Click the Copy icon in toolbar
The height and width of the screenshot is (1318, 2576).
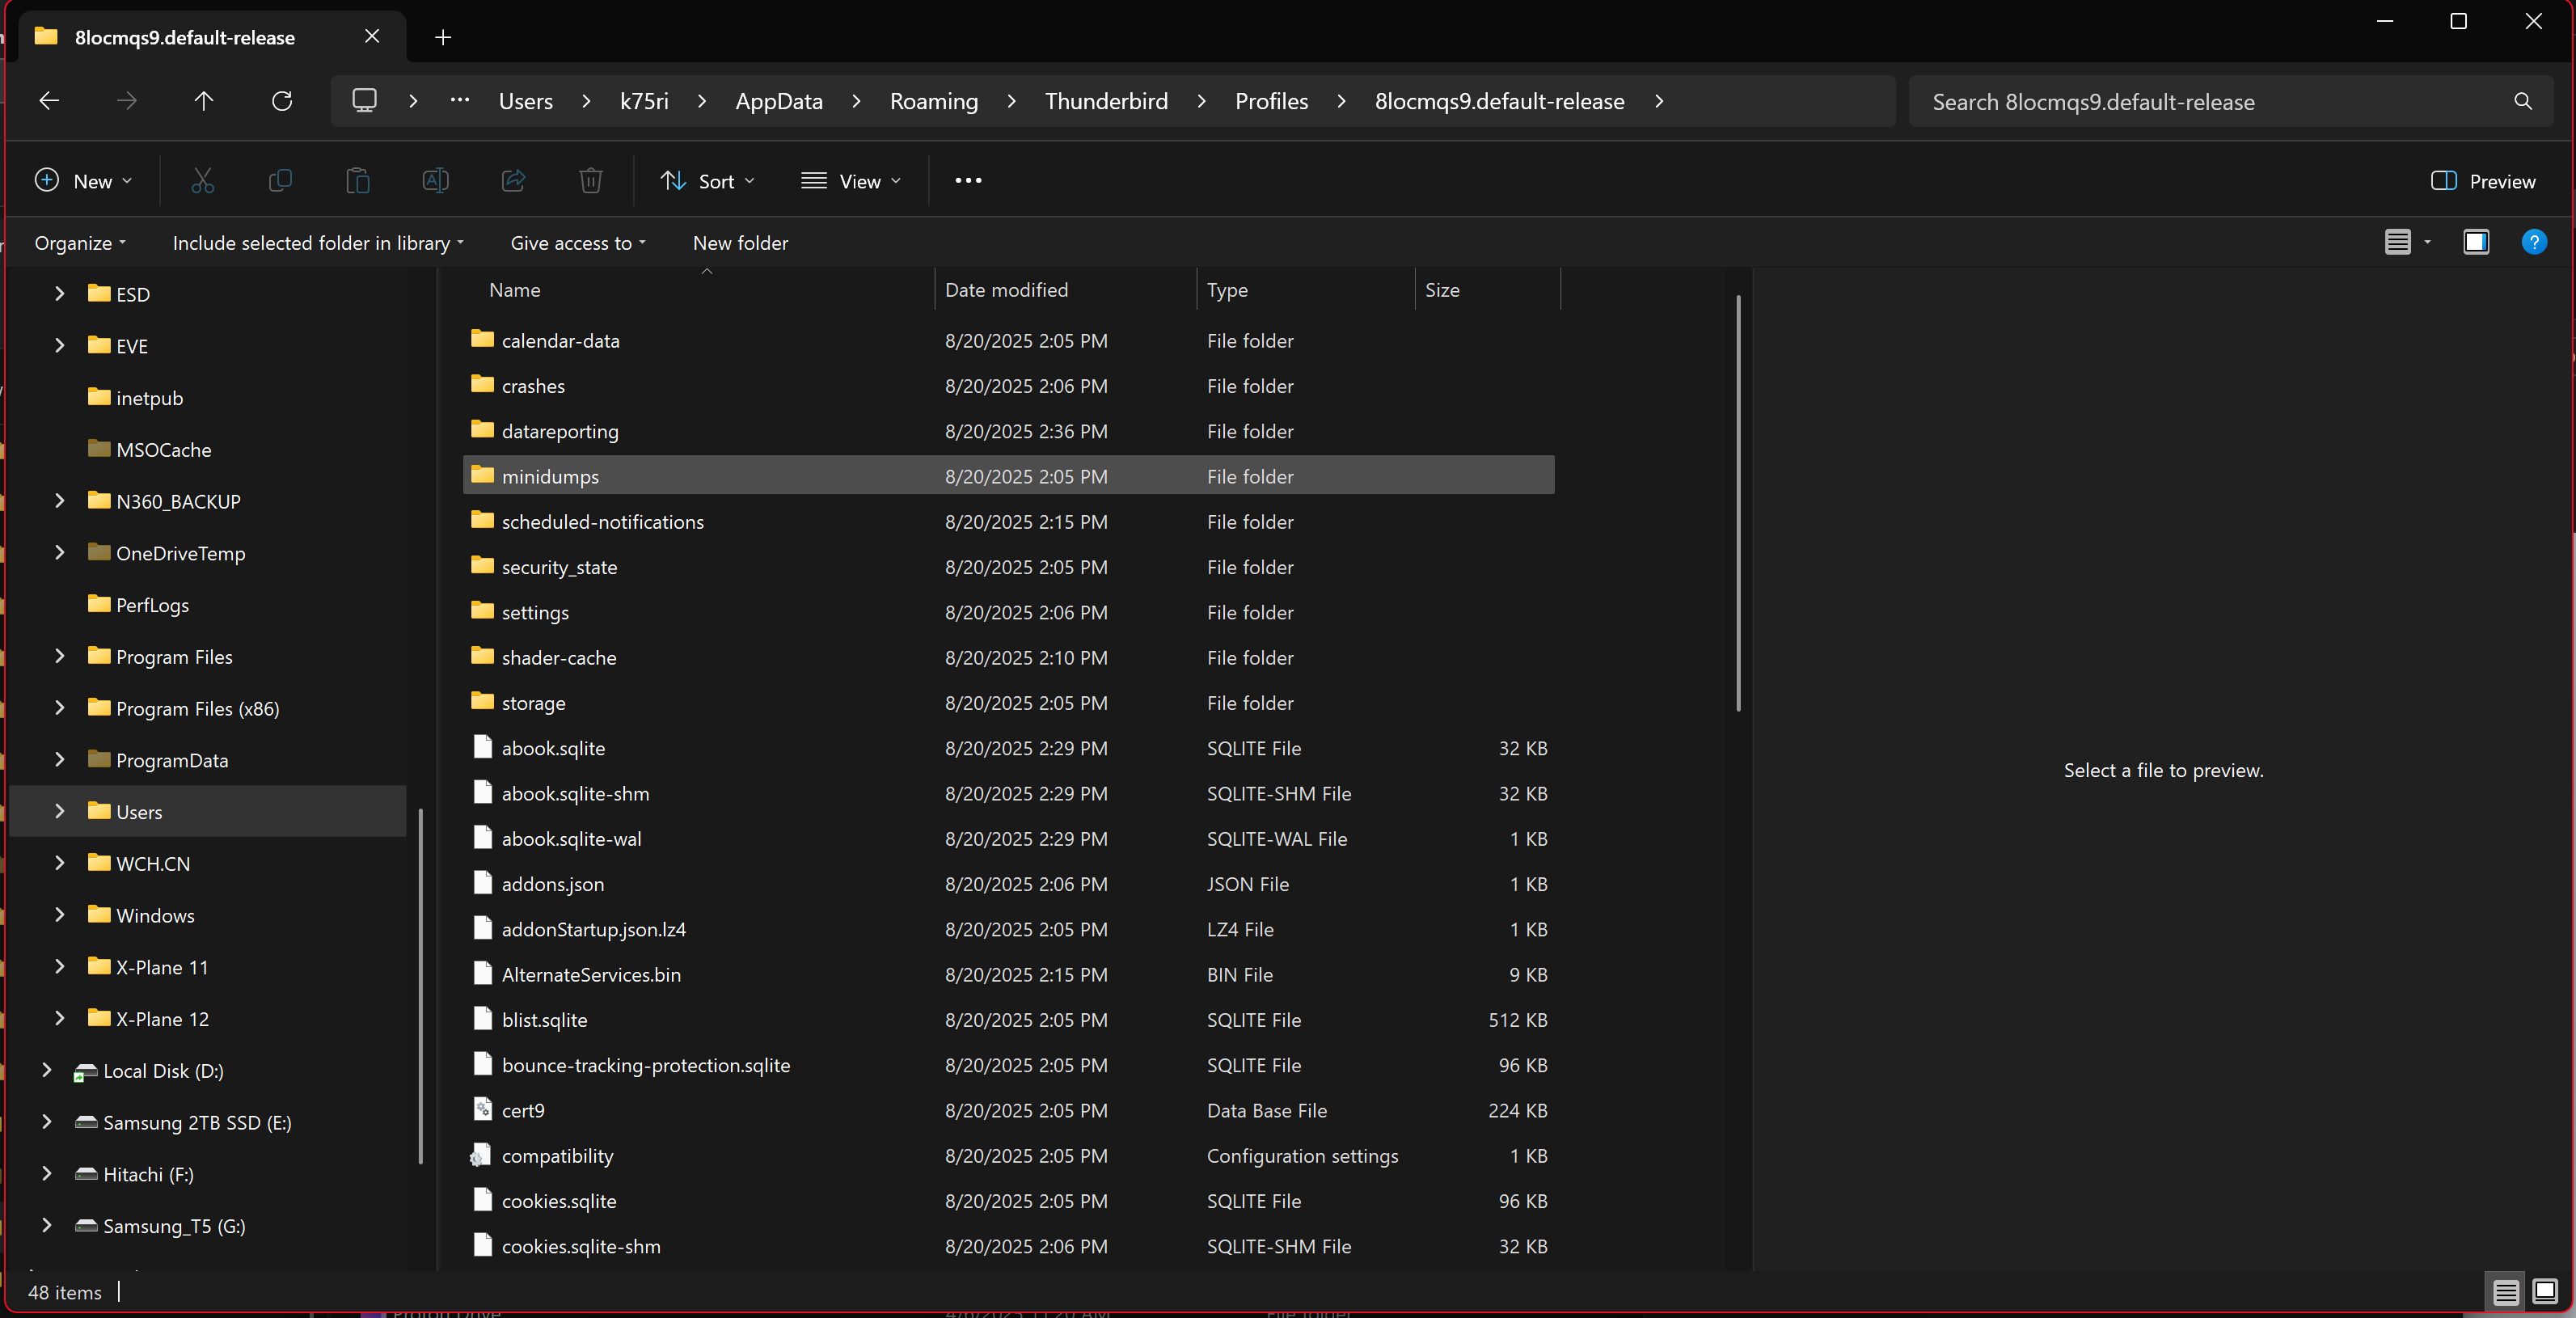280,181
